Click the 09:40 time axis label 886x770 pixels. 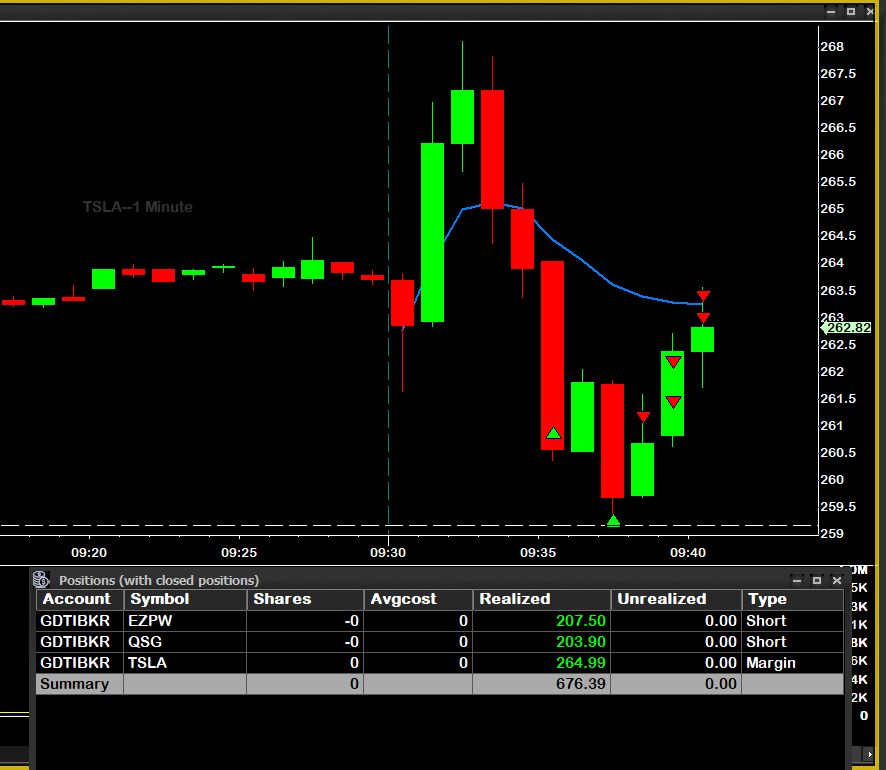[x=688, y=553]
